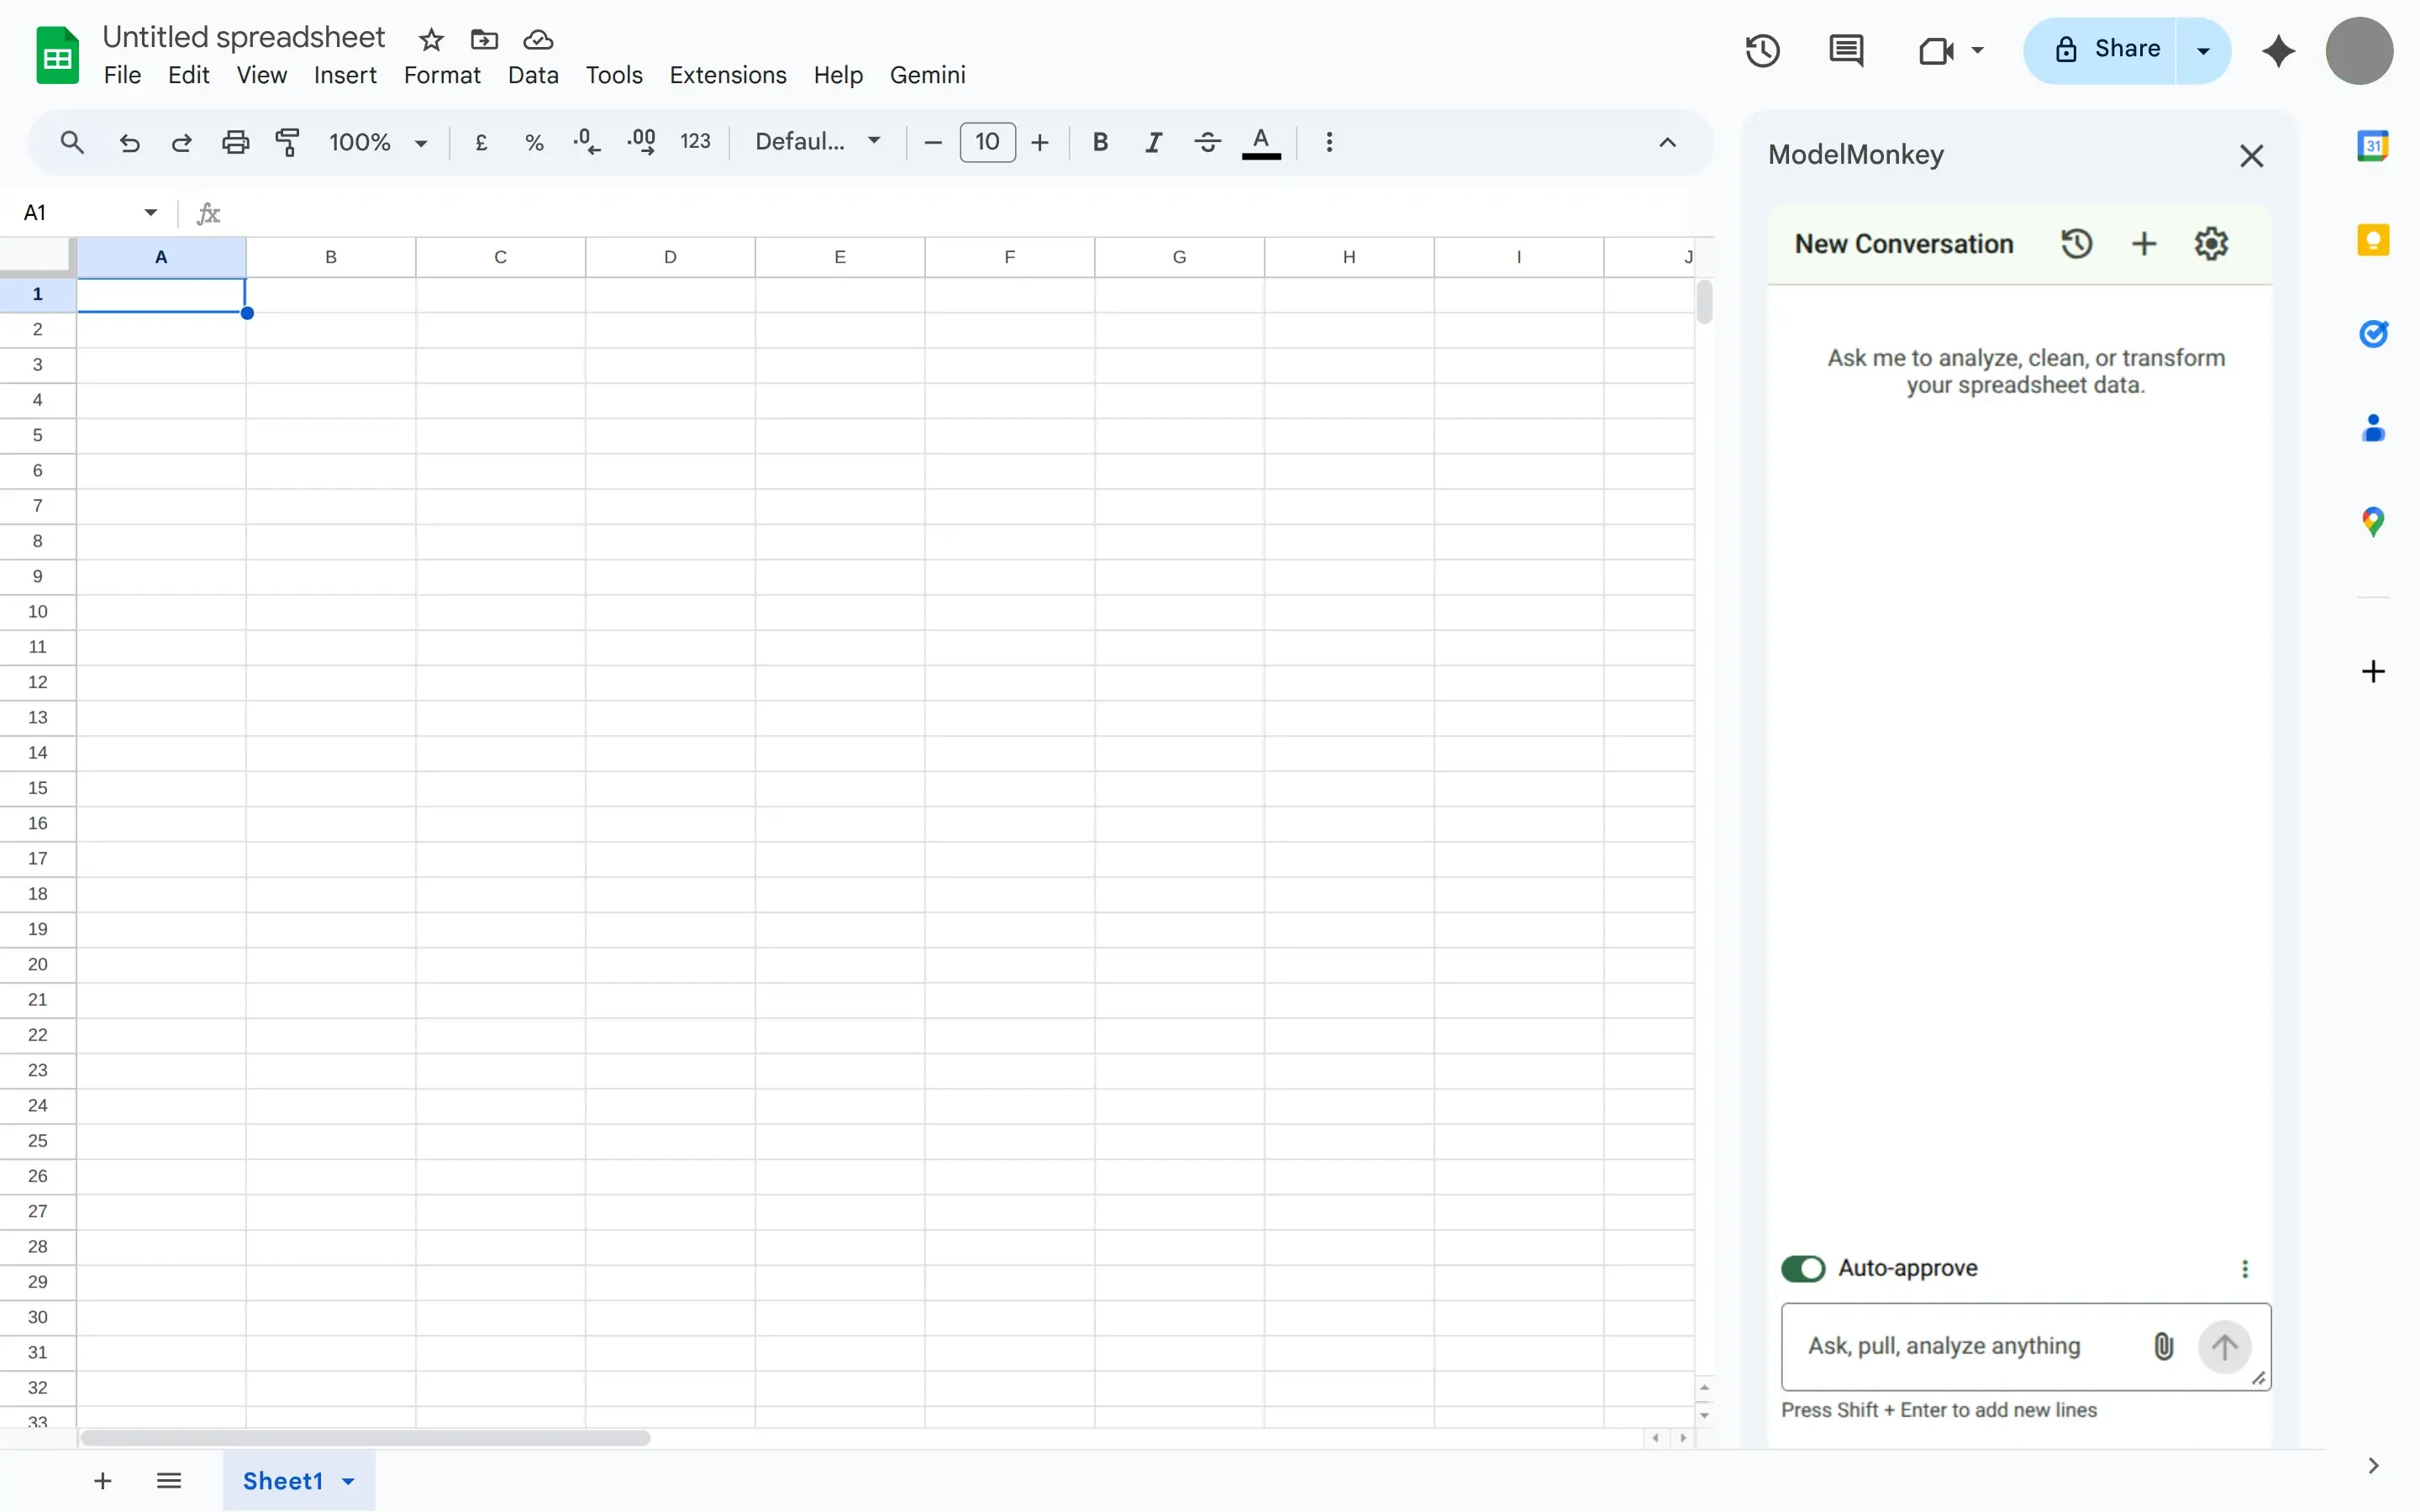Screen dimensions: 2420x1512
Task: Click the attach file paperclip icon
Action: (2163, 1346)
